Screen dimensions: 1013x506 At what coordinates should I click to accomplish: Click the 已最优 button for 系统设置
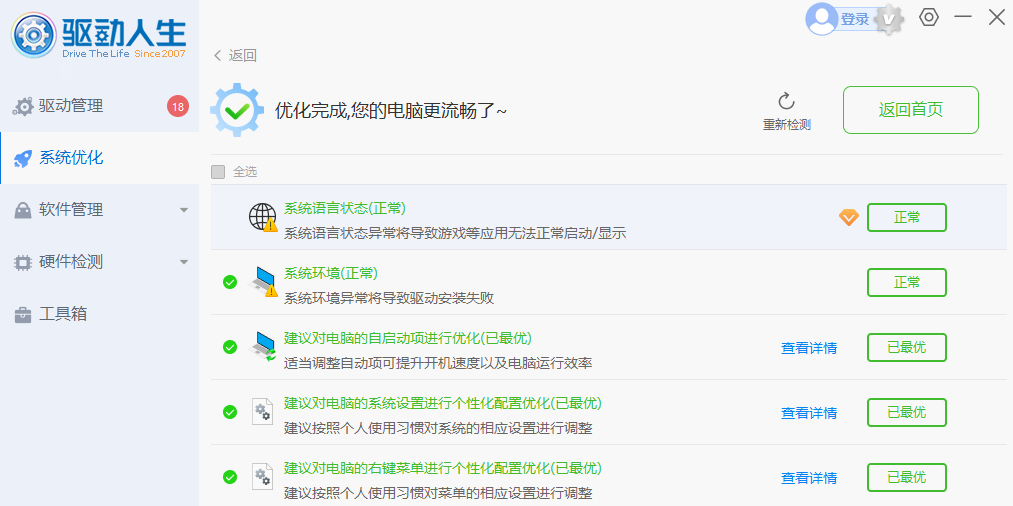906,412
